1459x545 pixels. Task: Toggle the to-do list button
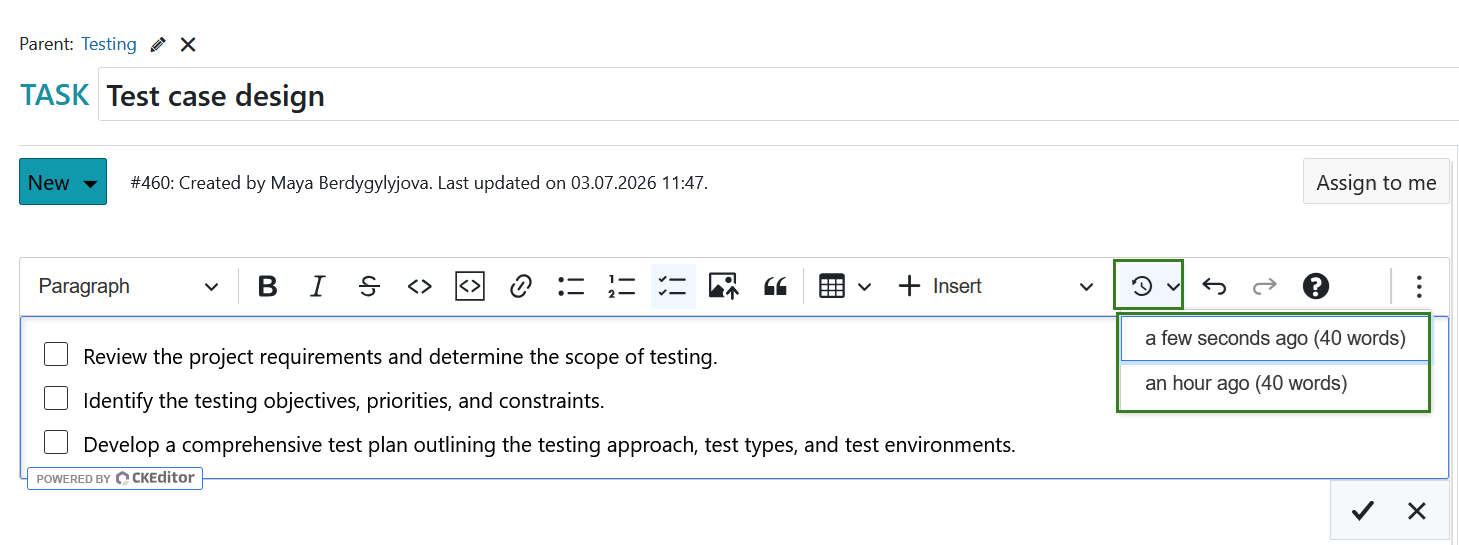click(673, 286)
